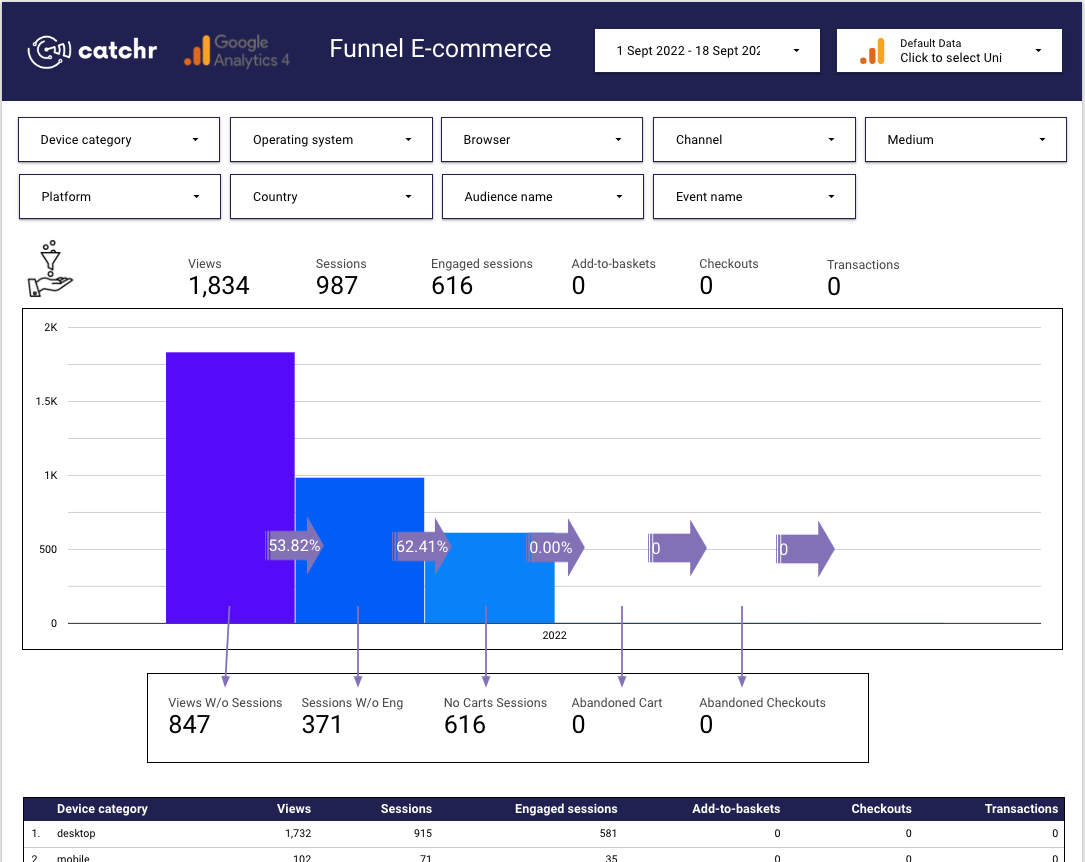
Task: Click the purple arrow above Abandoned Checkouts
Action: pyautogui.click(x=805, y=548)
